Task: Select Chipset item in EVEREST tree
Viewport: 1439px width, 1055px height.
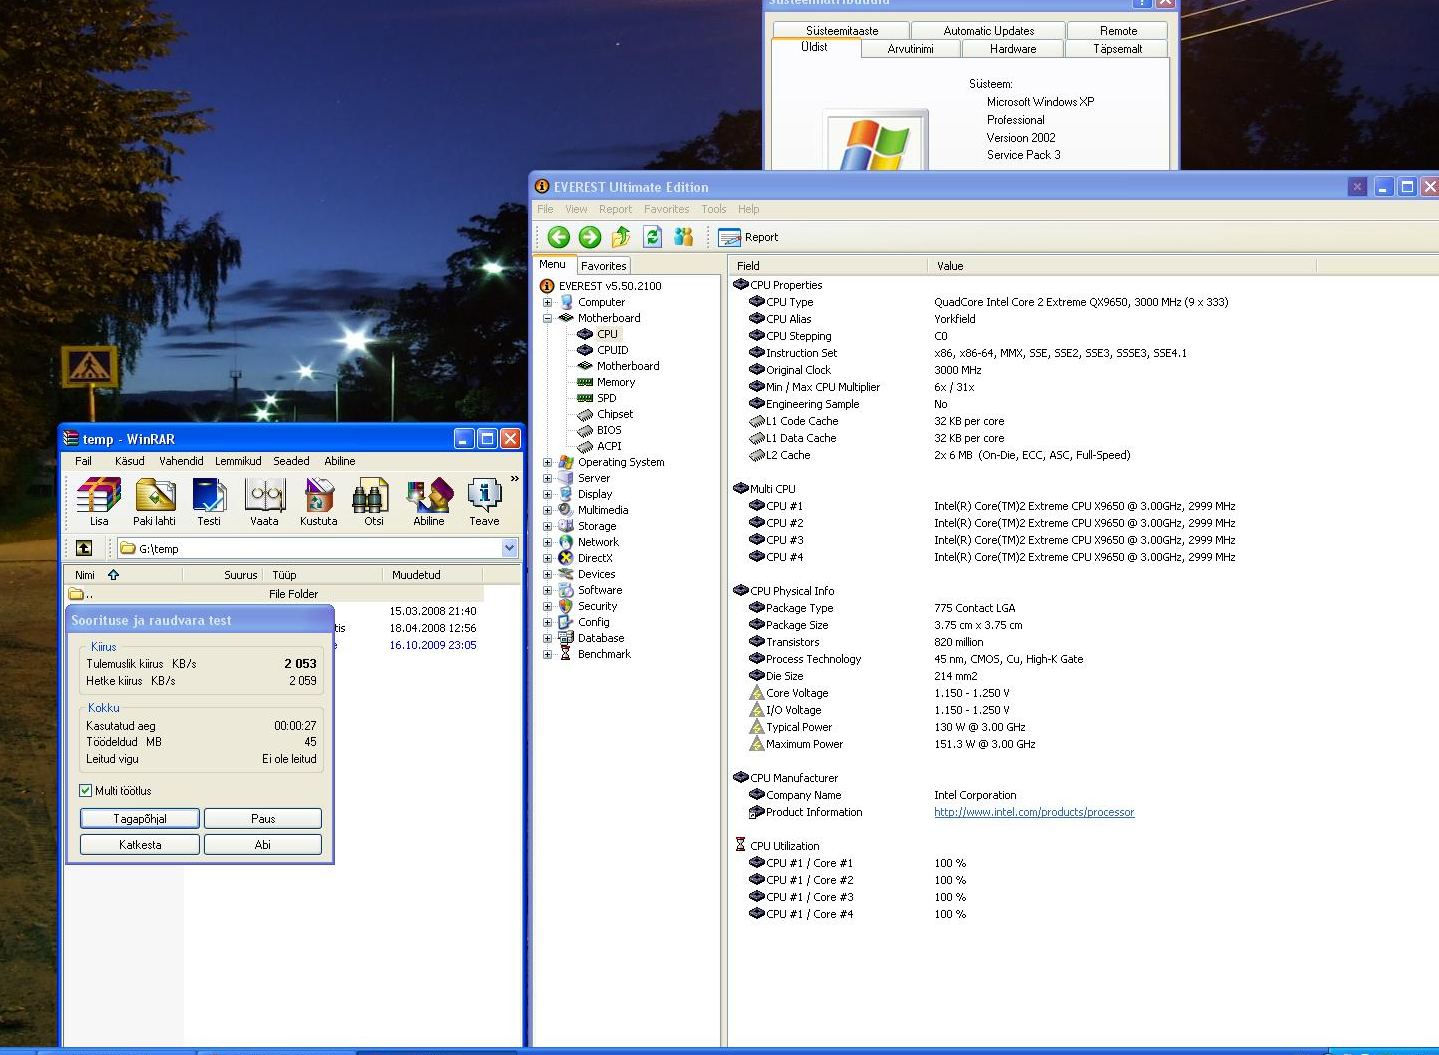Action: coord(614,414)
